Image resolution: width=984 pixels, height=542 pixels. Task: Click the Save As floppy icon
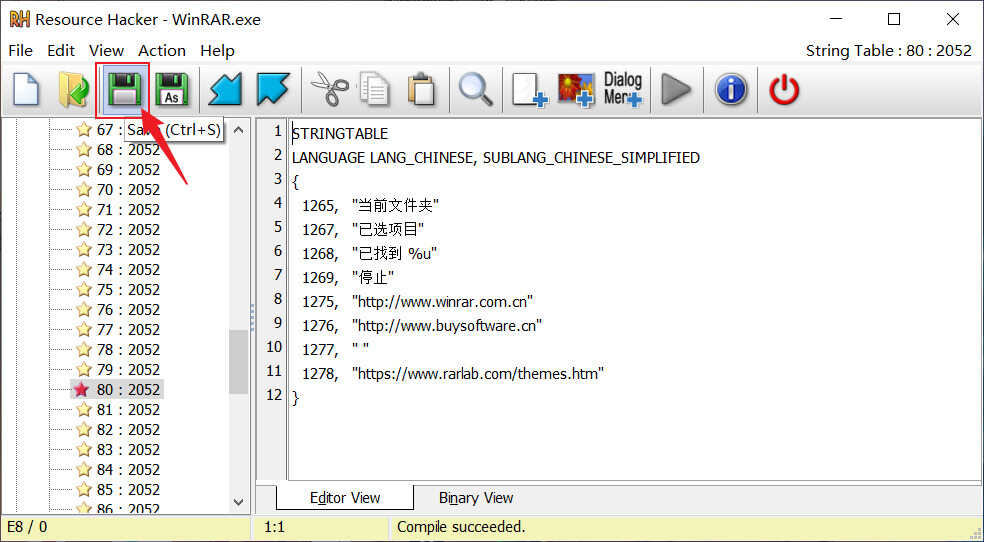coord(171,90)
